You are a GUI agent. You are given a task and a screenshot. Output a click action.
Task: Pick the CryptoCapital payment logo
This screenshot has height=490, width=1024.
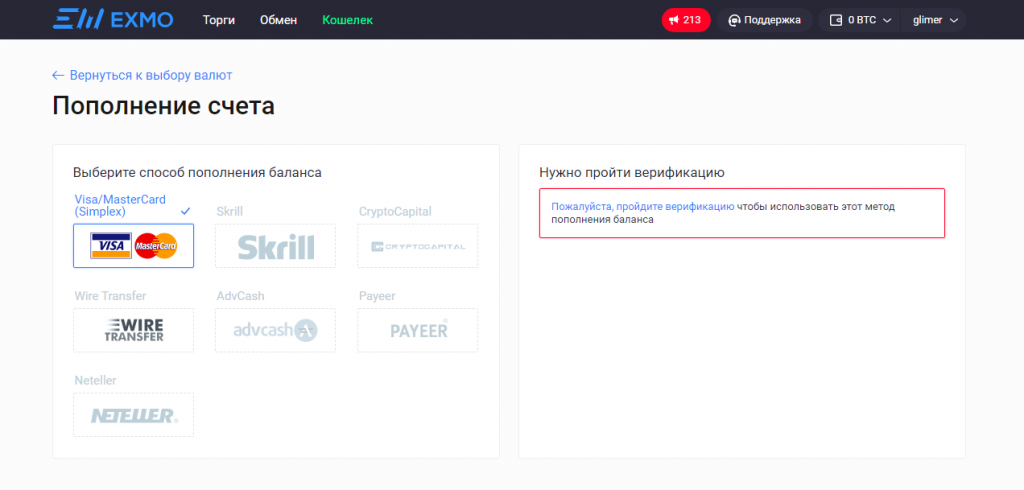417,246
